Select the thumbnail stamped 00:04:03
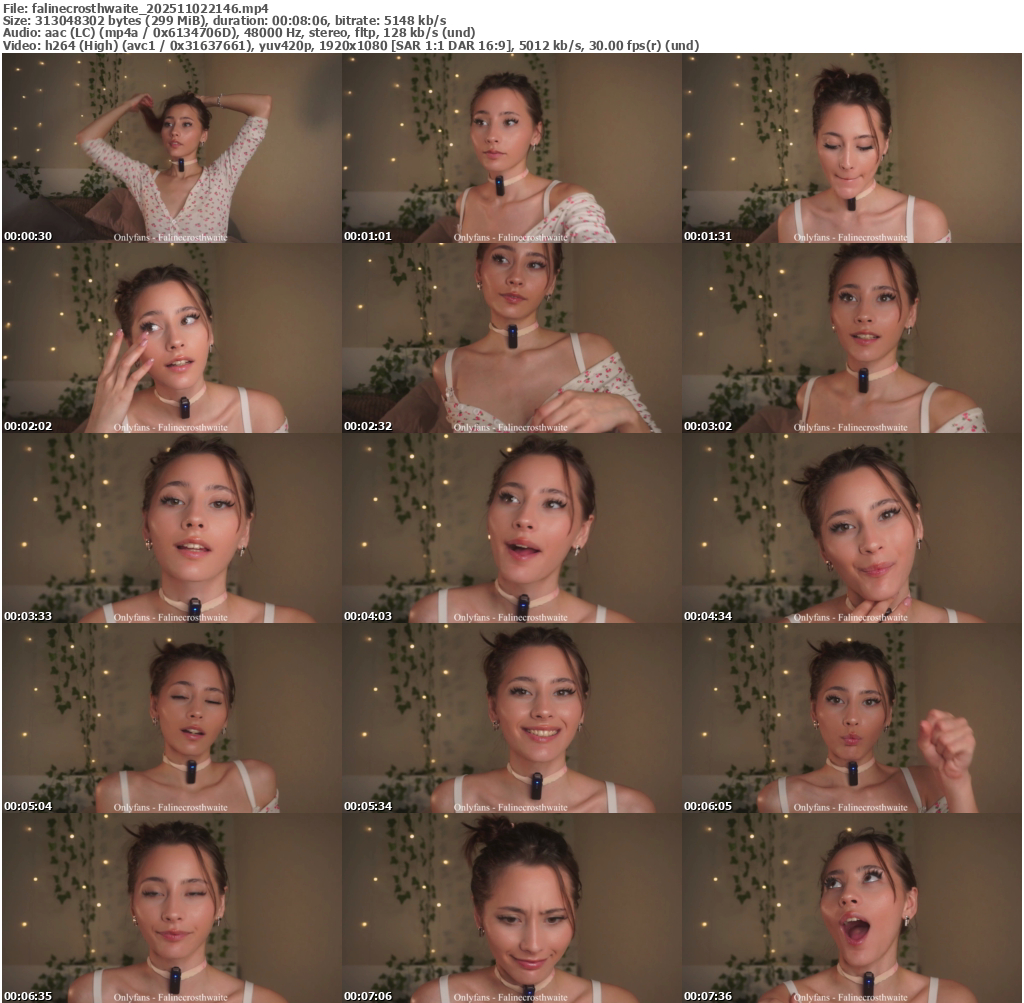This screenshot has height=1003, width=1024. [x=512, y=528]
